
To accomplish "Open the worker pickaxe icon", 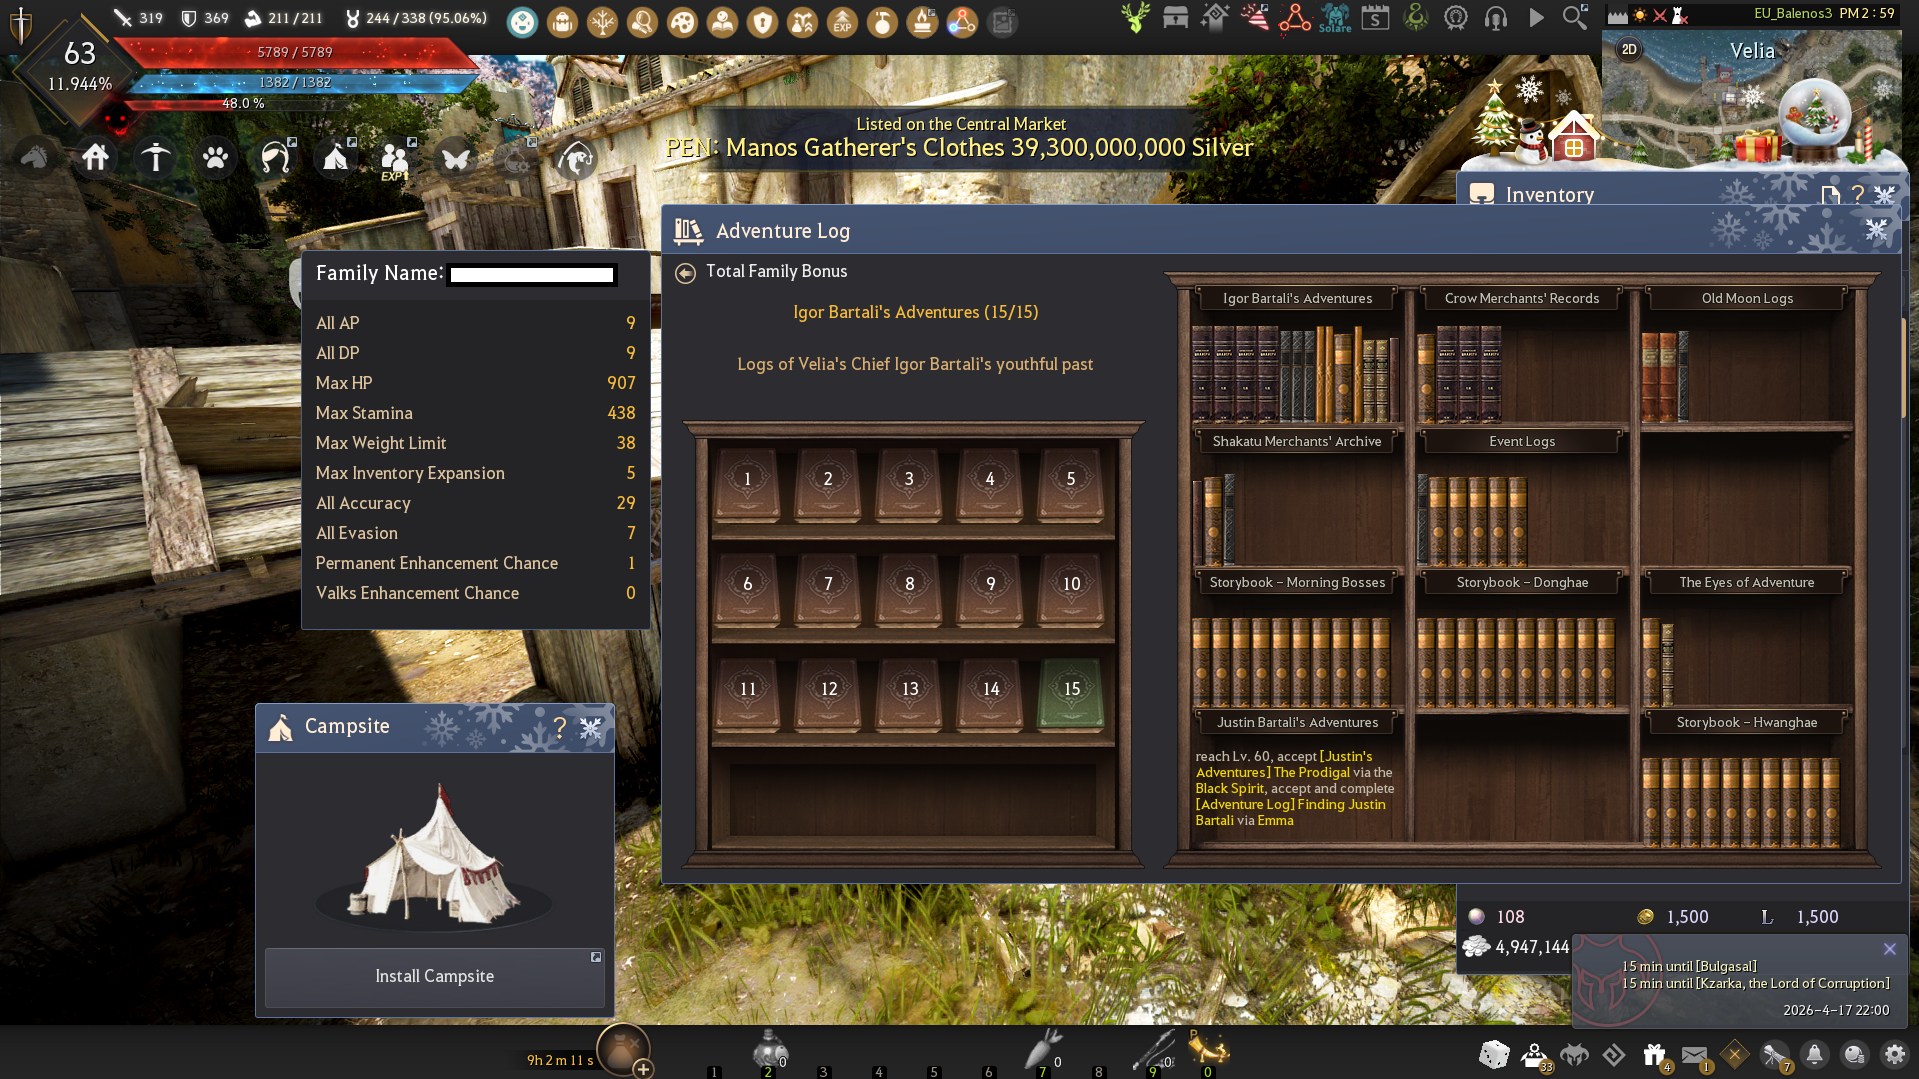I will pyautogui.click(x=156, y=158).
